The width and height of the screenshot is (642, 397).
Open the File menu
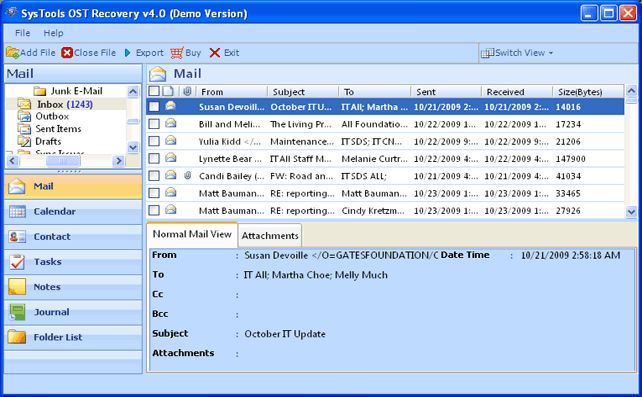click(x=23, y=33)
